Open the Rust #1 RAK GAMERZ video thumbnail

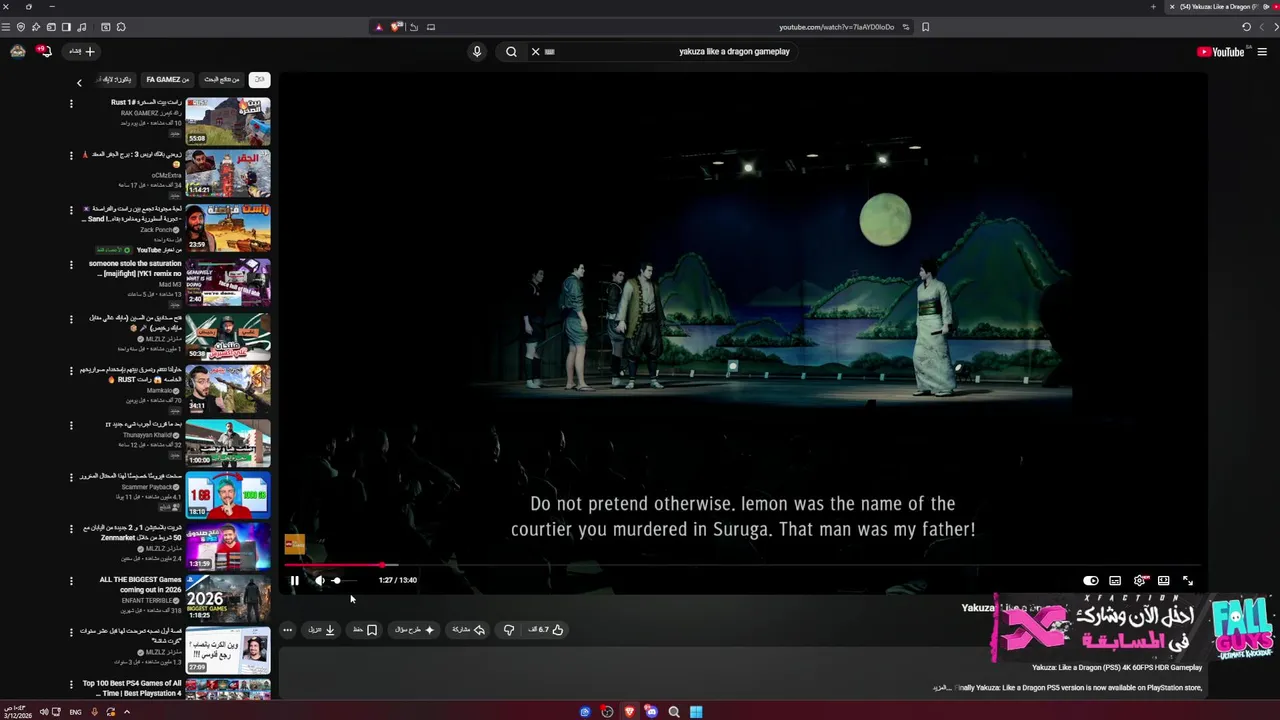pos(228,121)
